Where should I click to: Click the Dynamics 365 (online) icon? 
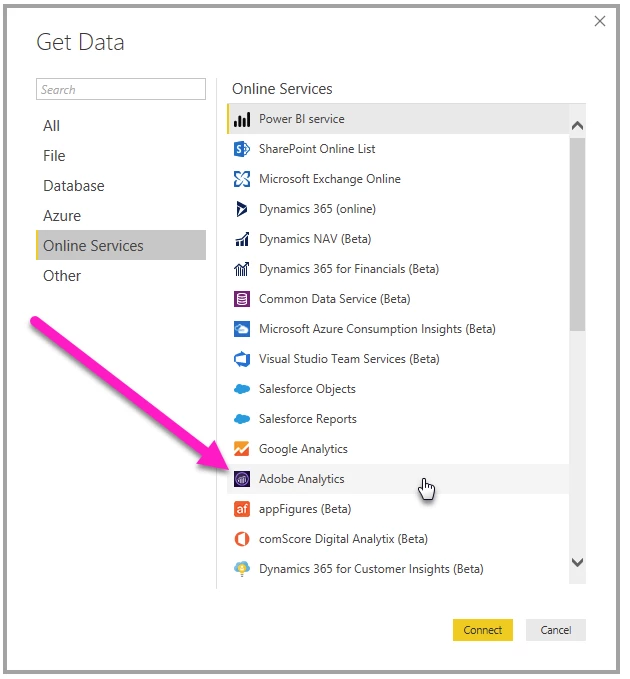pyautogui.click(x=242, y=209)
